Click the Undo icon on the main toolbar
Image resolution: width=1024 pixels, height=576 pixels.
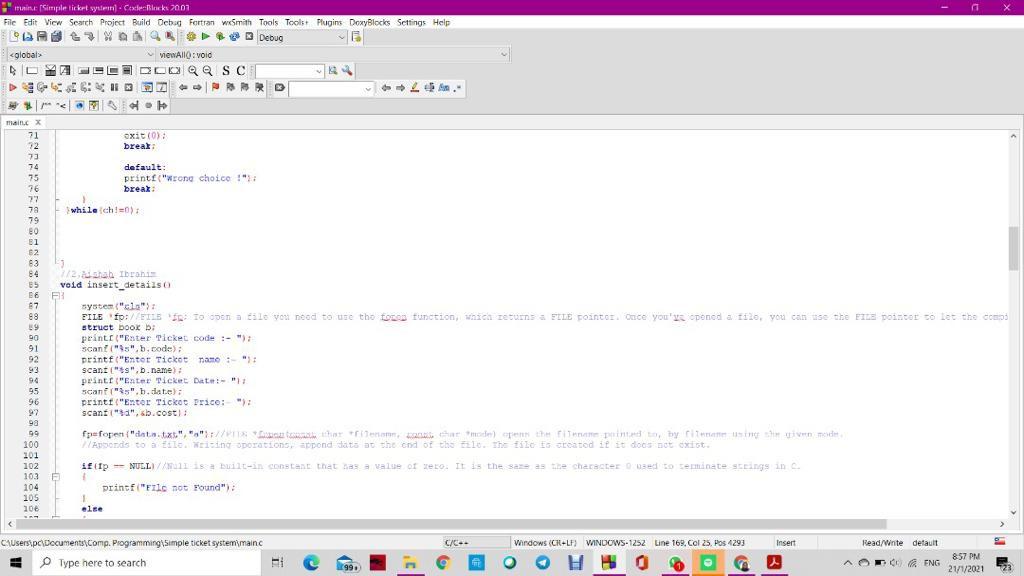pyautogui.click(x=74, y=37)
